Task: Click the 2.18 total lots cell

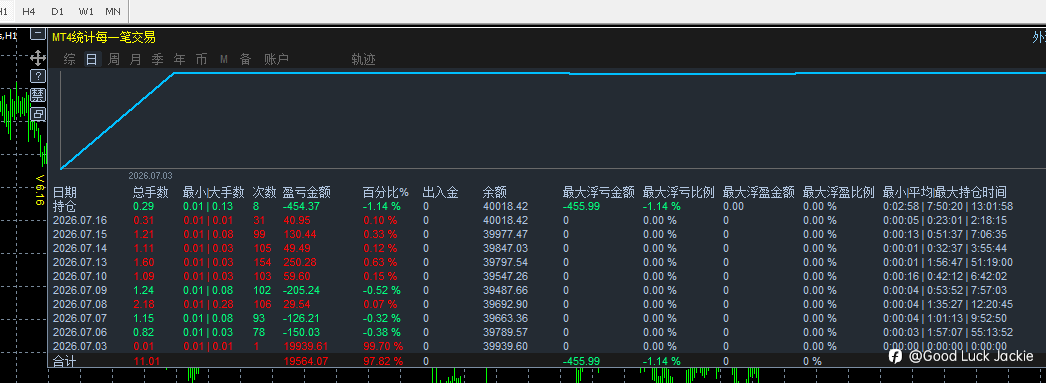Action: point(143,304)
